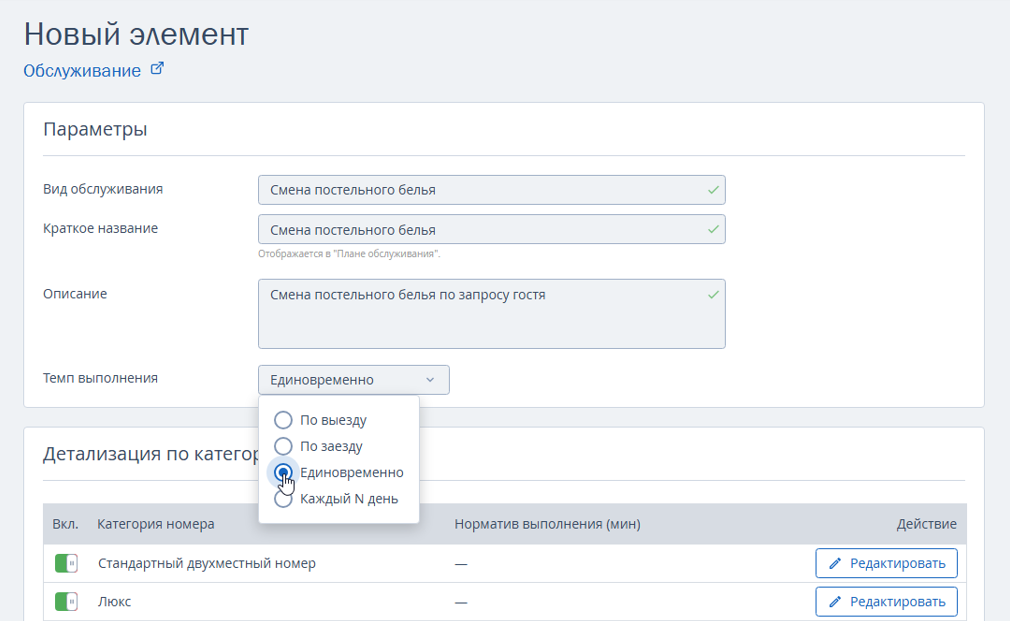Select the Единовременно radio option
This screenshot has height=621, width=1010.
pos(283,472)
